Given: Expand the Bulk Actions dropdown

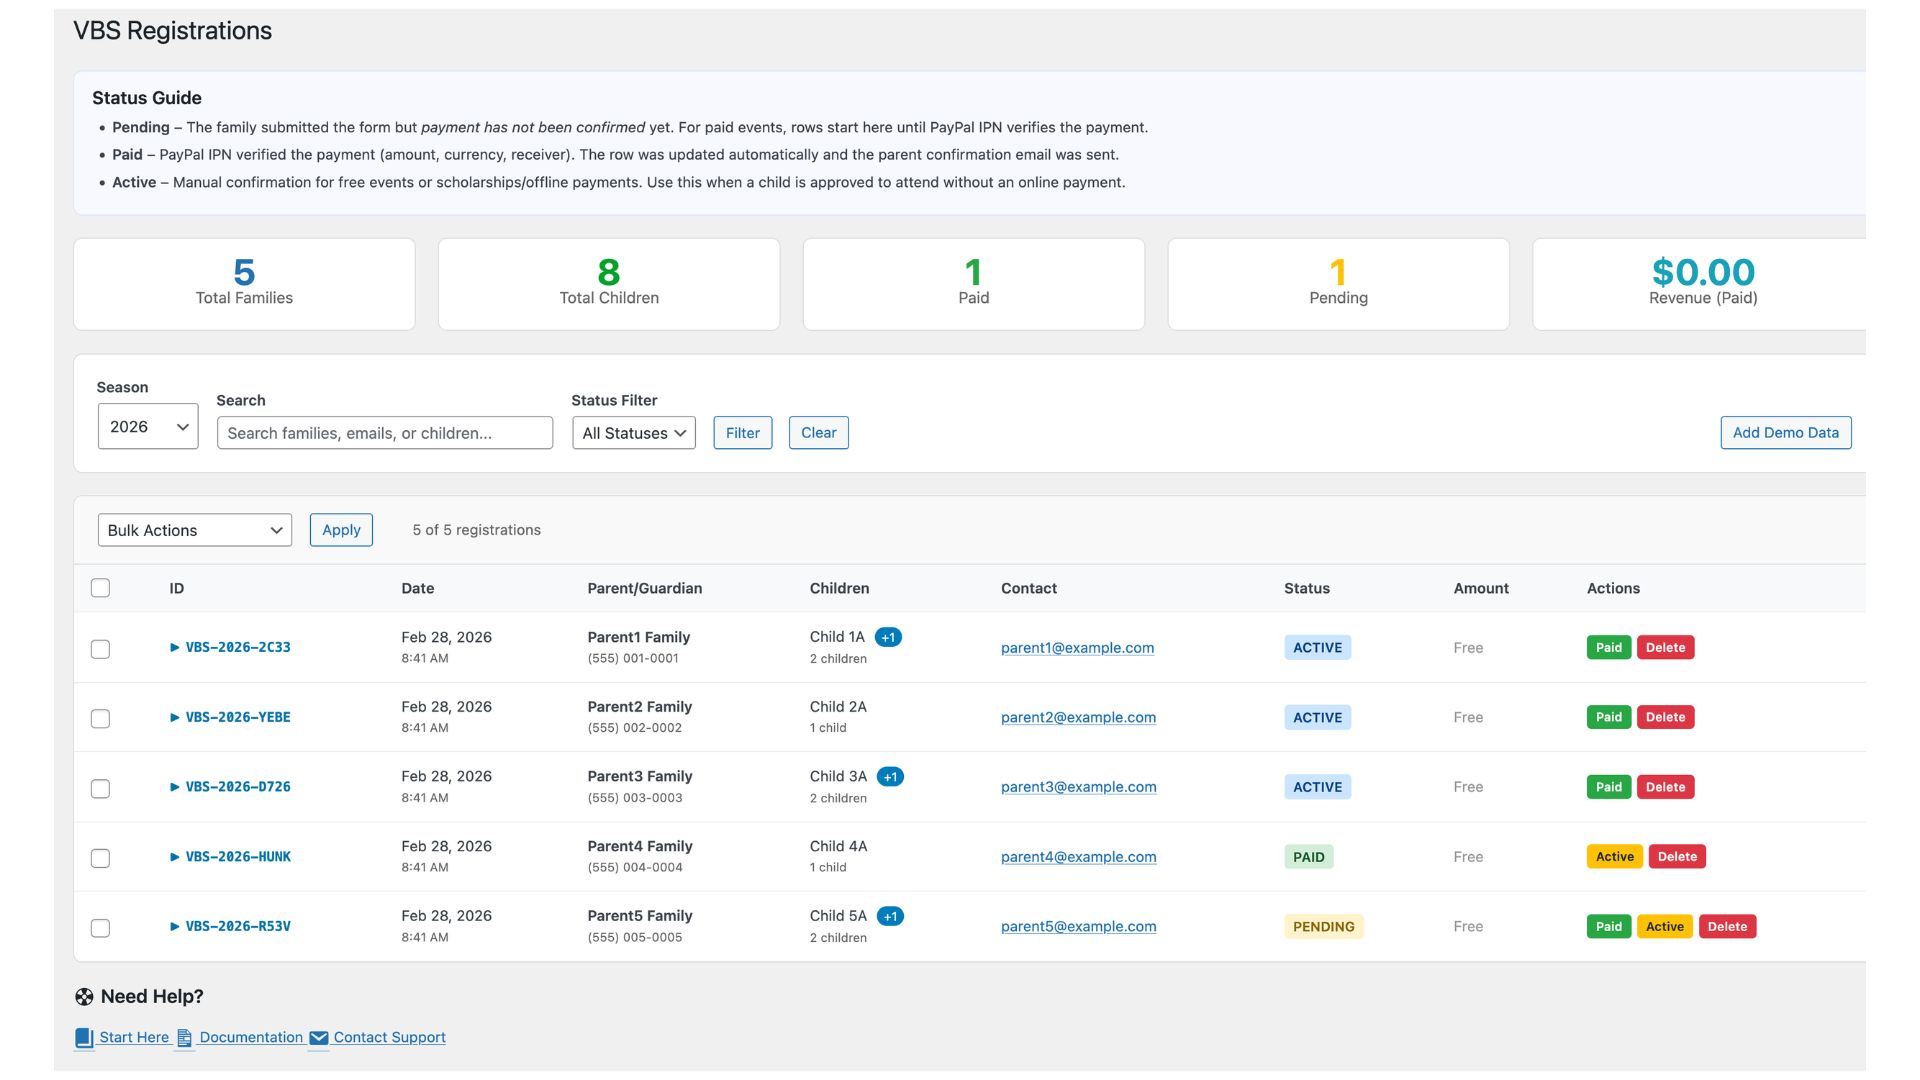Looking at the screenshot, I should (194, 530).
